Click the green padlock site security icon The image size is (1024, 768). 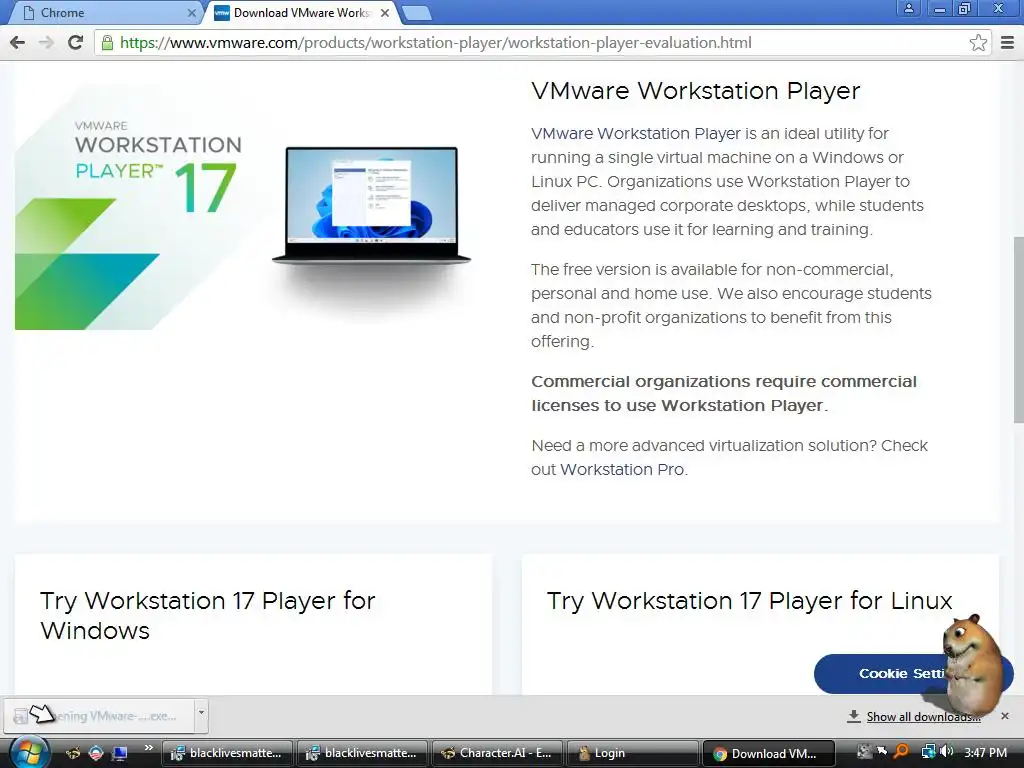point(107,43)
